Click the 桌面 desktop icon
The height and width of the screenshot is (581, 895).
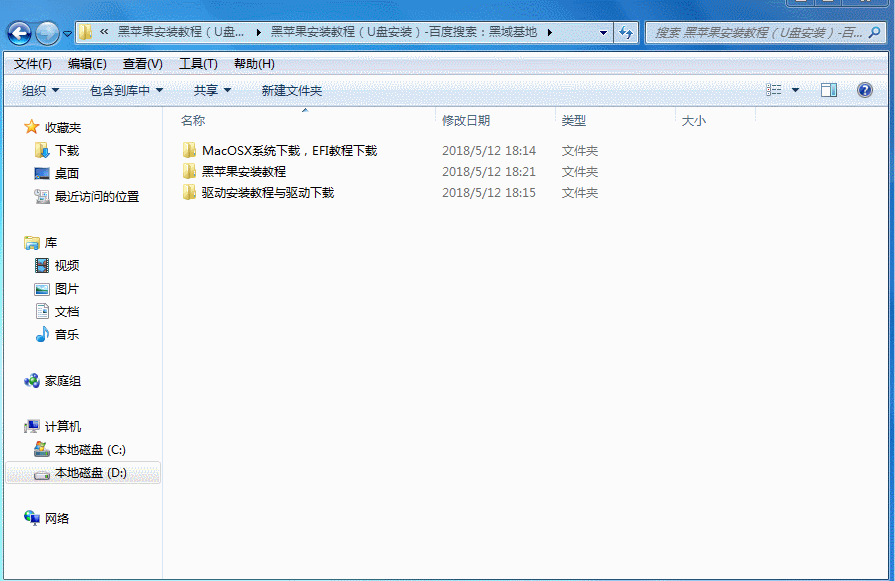(x=42, y=173)
